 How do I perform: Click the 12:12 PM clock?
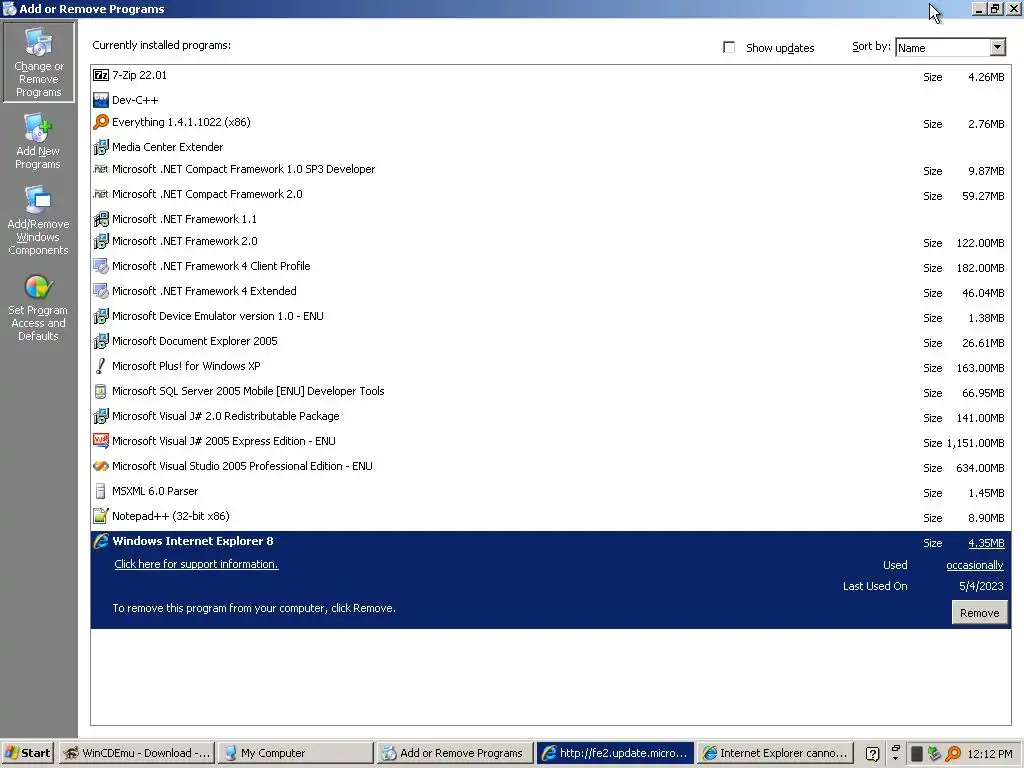989,754
